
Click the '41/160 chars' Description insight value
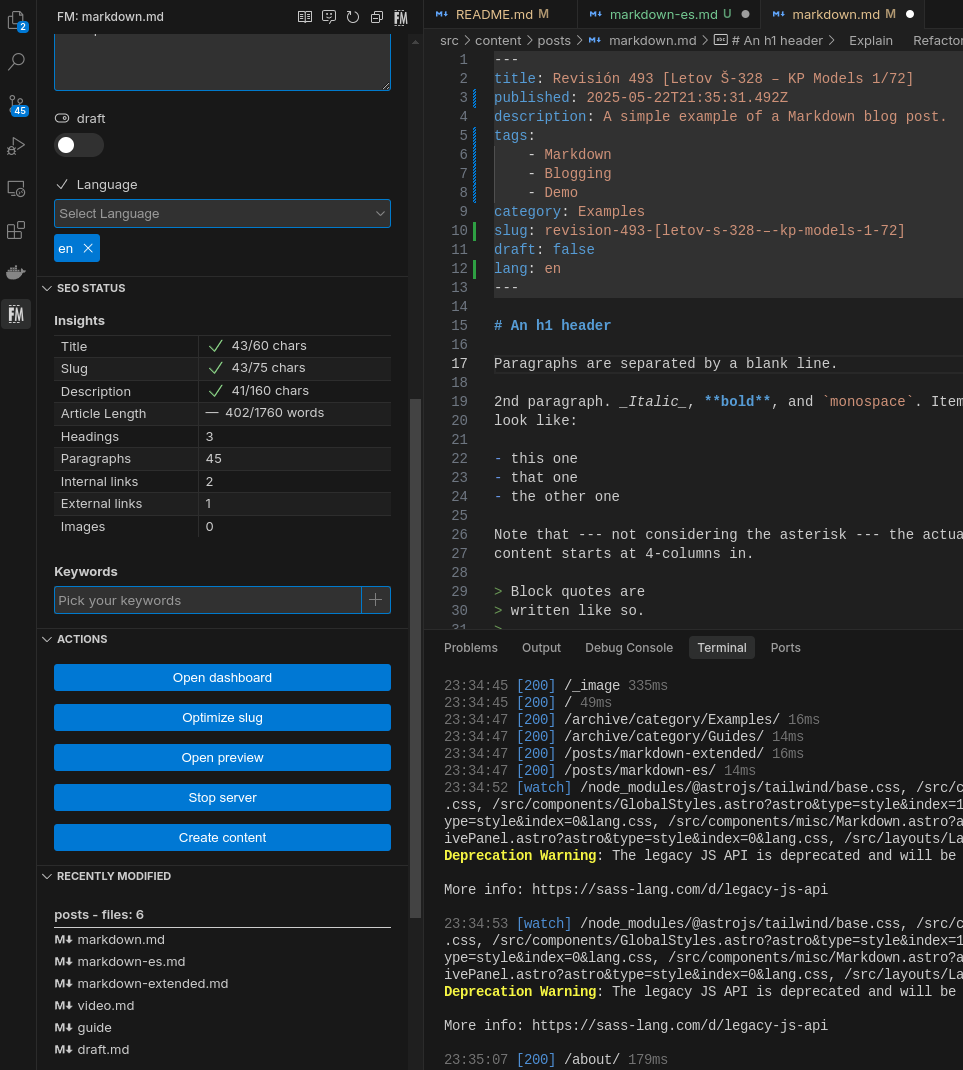(x=270, y=390)
